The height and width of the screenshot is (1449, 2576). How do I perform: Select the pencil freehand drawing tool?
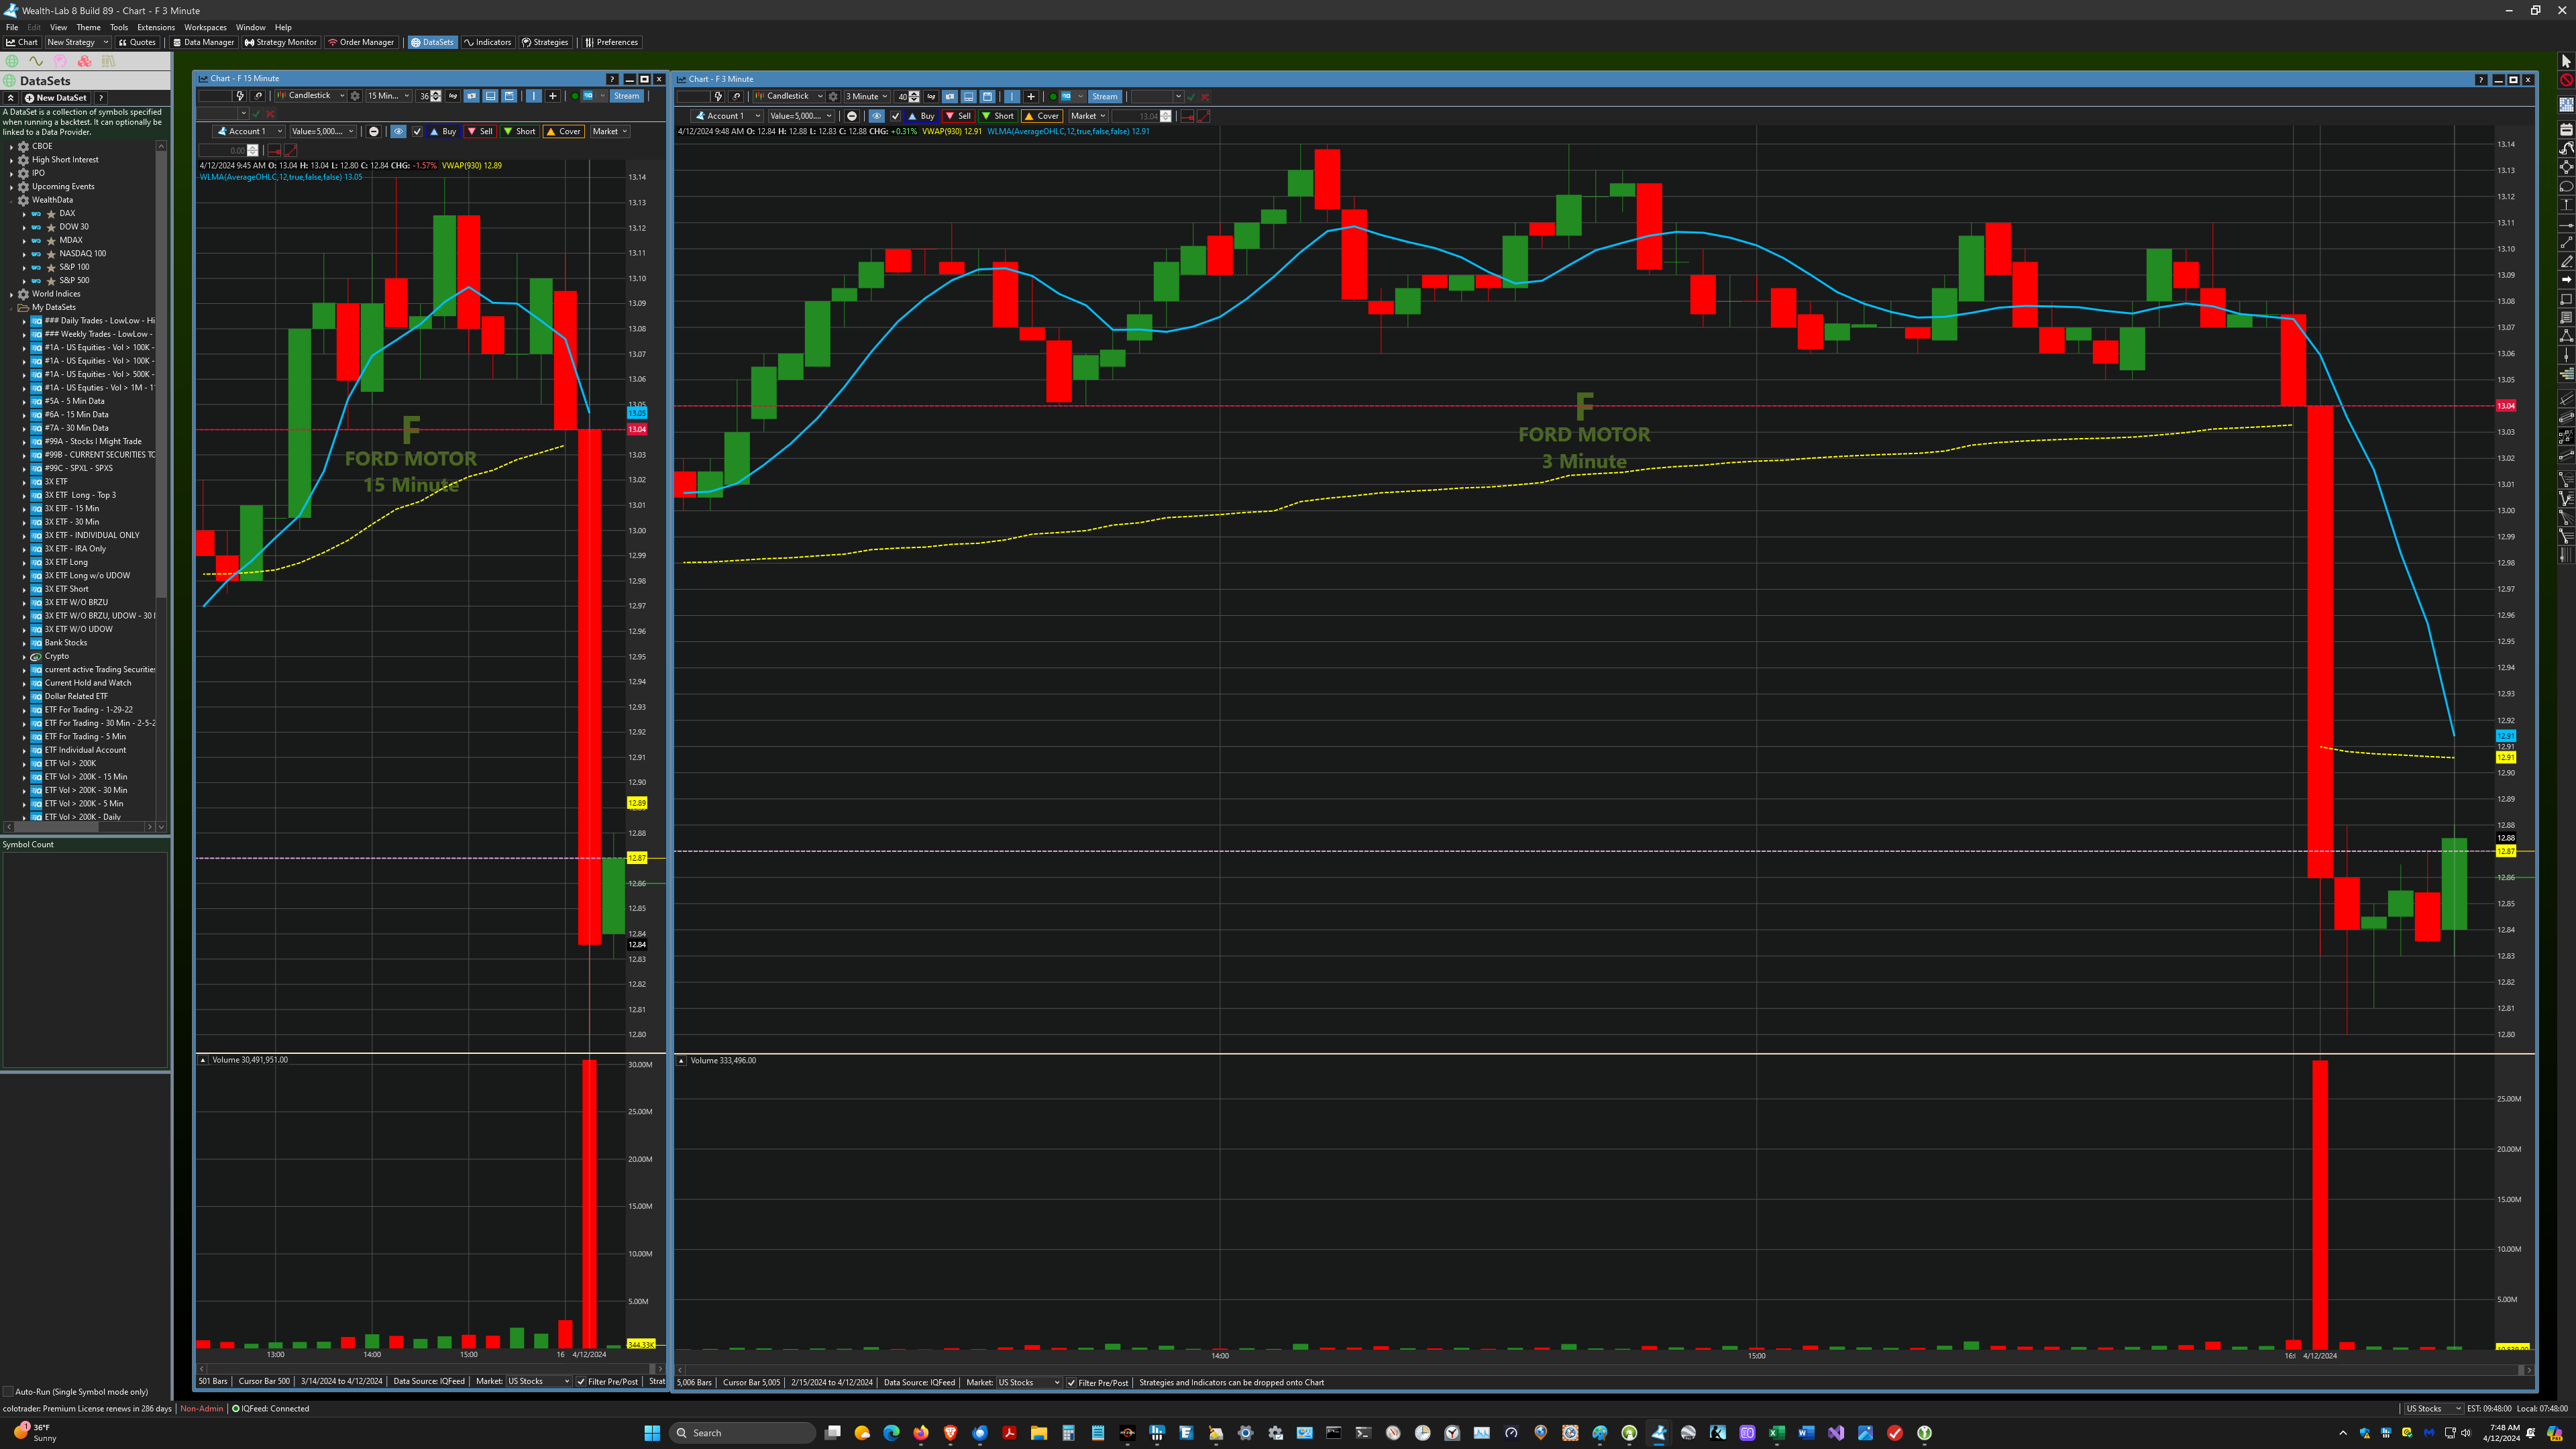[2566, 261]
